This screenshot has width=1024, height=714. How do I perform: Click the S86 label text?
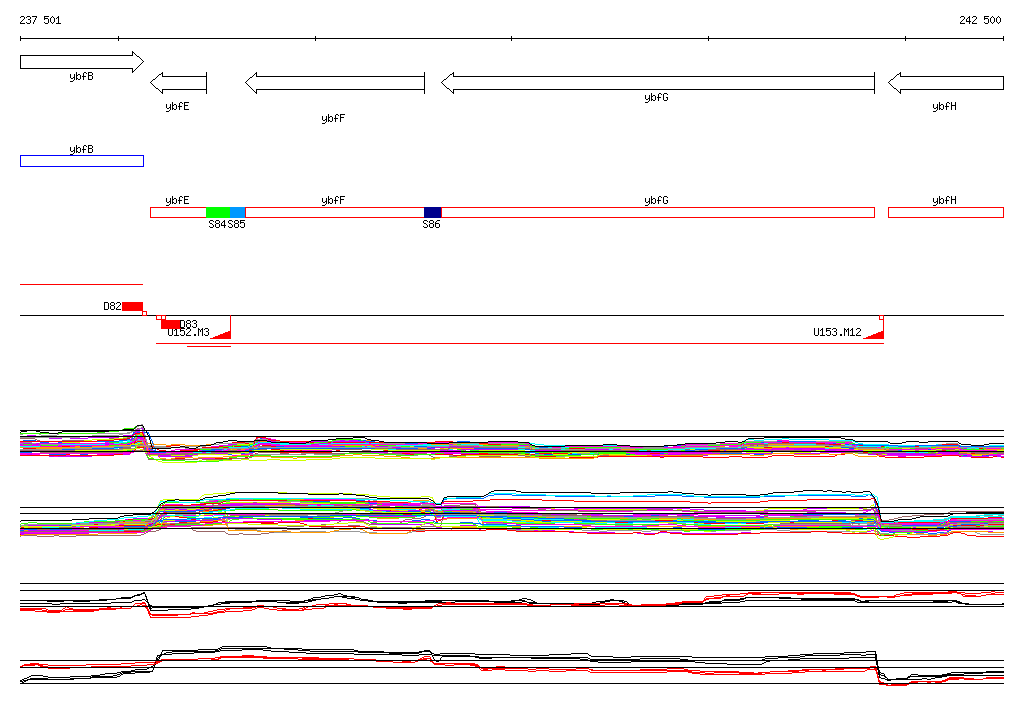pyautogui.click(x=431, y=224)
